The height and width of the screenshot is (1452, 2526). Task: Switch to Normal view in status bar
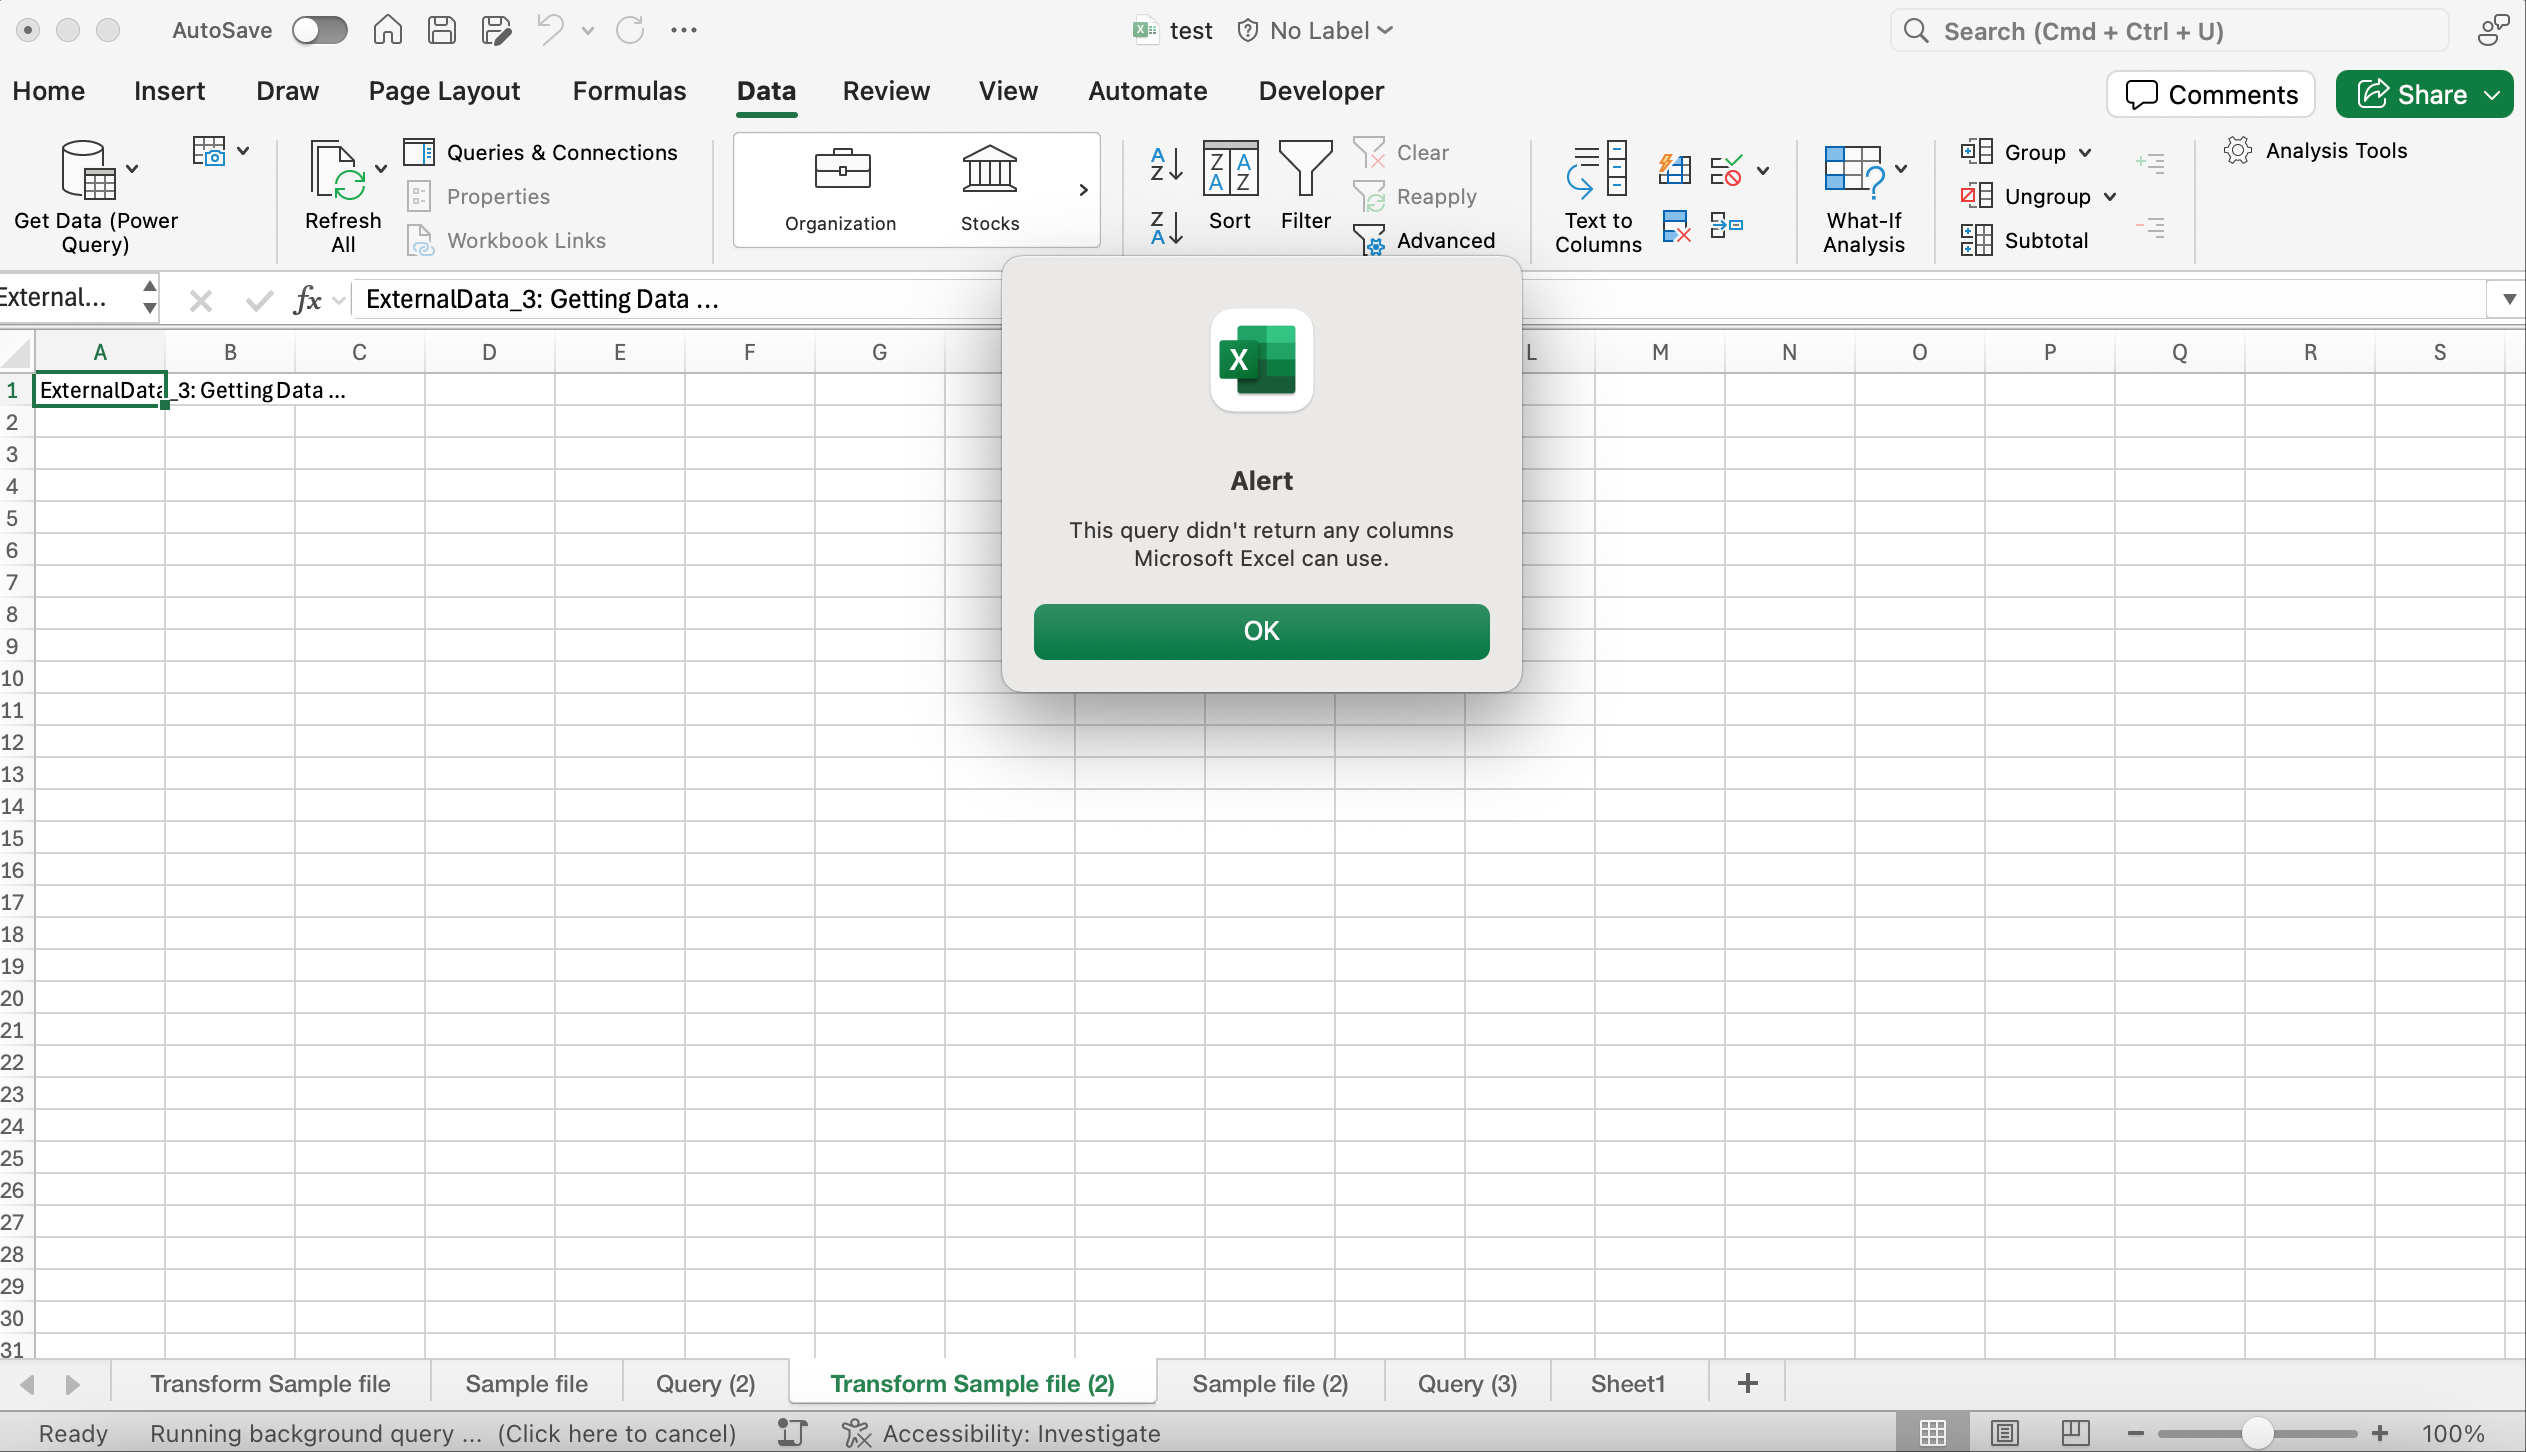point(1932,1433)
